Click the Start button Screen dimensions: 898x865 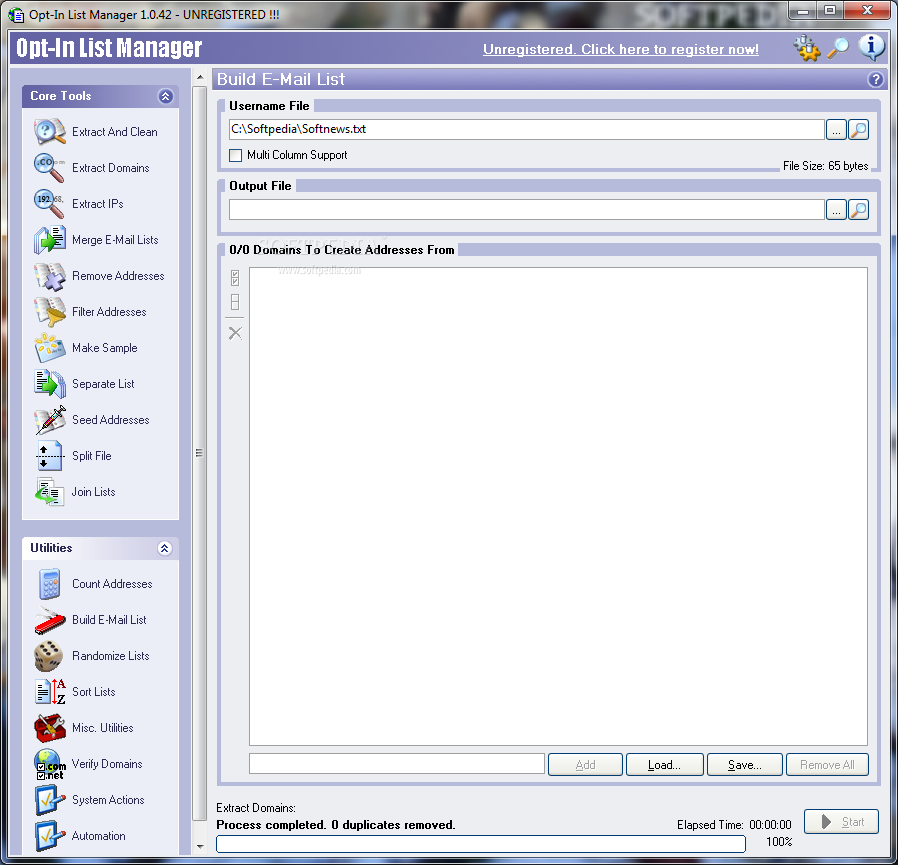click(x=841, y=821)
